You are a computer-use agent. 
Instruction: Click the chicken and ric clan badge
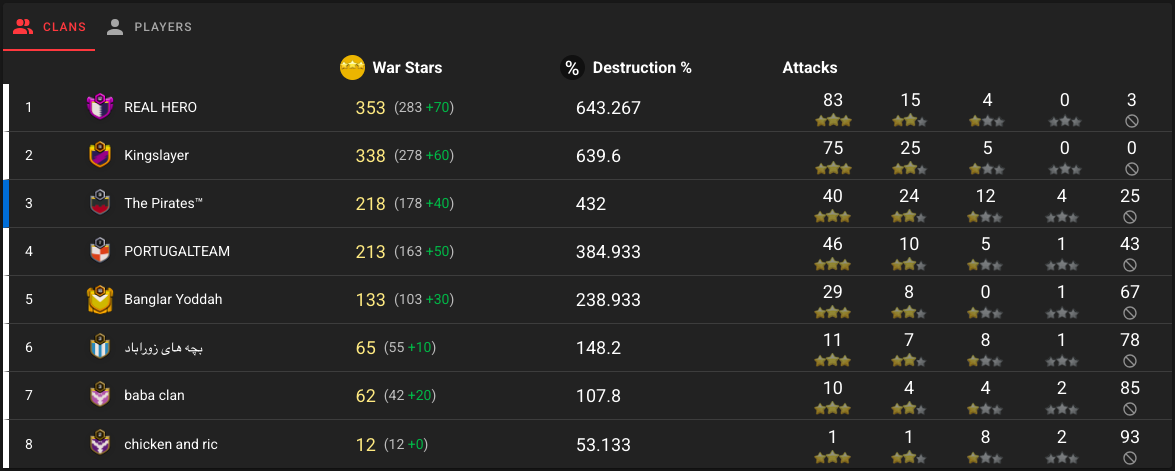99,443
